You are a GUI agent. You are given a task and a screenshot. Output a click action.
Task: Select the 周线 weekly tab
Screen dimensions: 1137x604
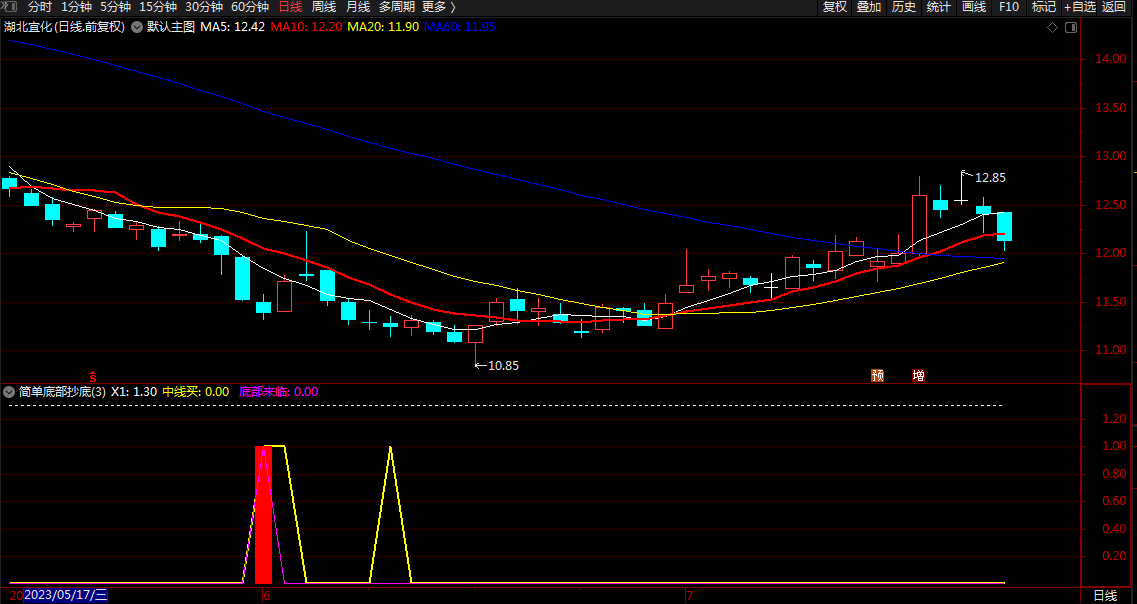(323, 7)
